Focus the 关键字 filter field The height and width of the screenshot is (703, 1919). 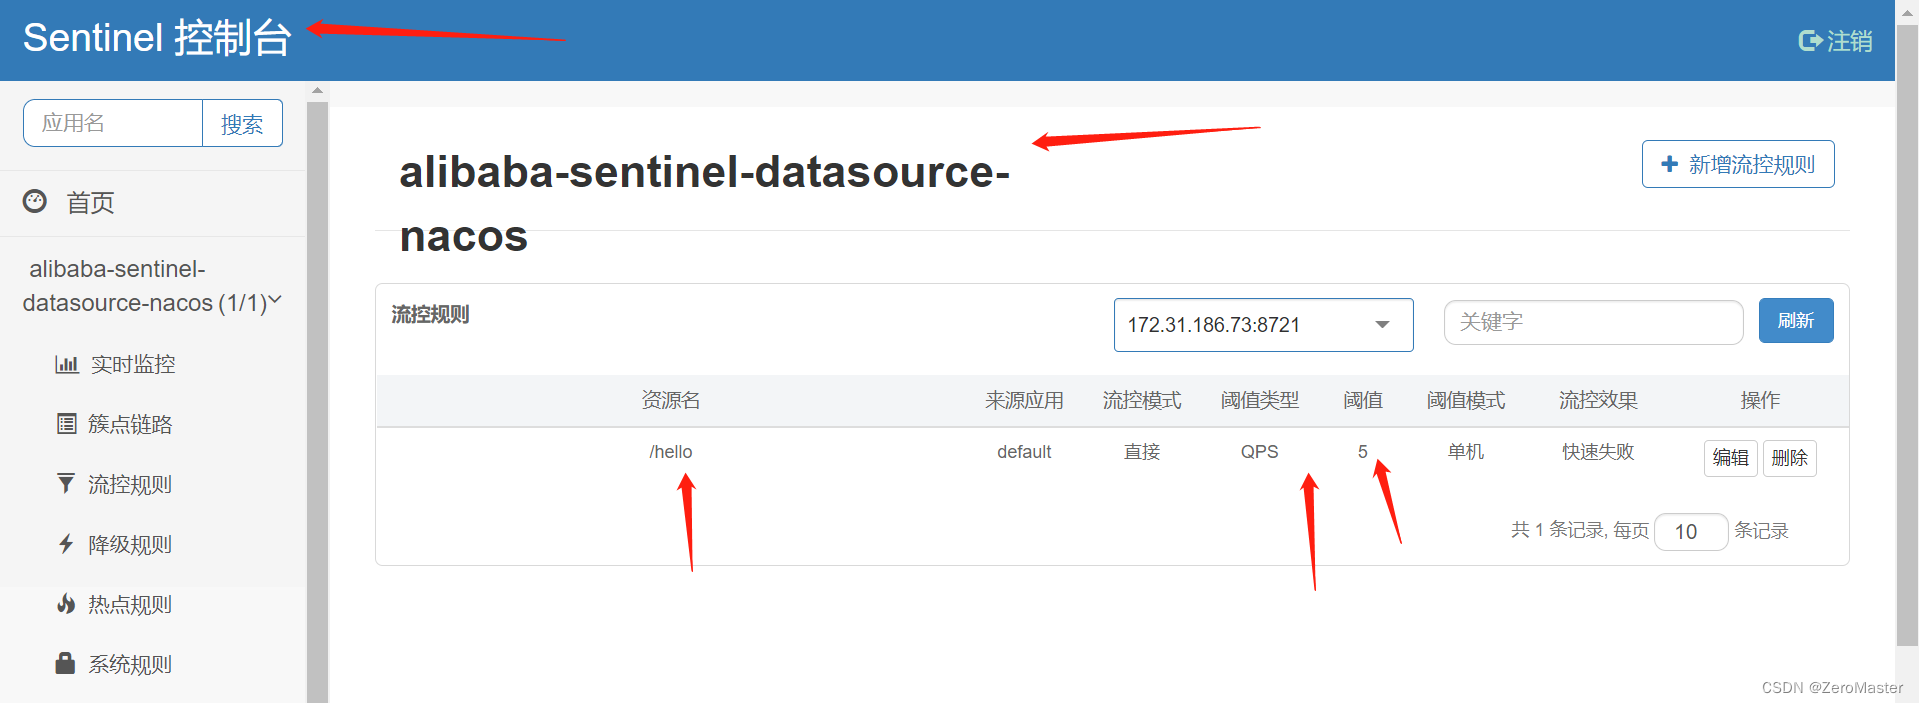coord(1593,322)
